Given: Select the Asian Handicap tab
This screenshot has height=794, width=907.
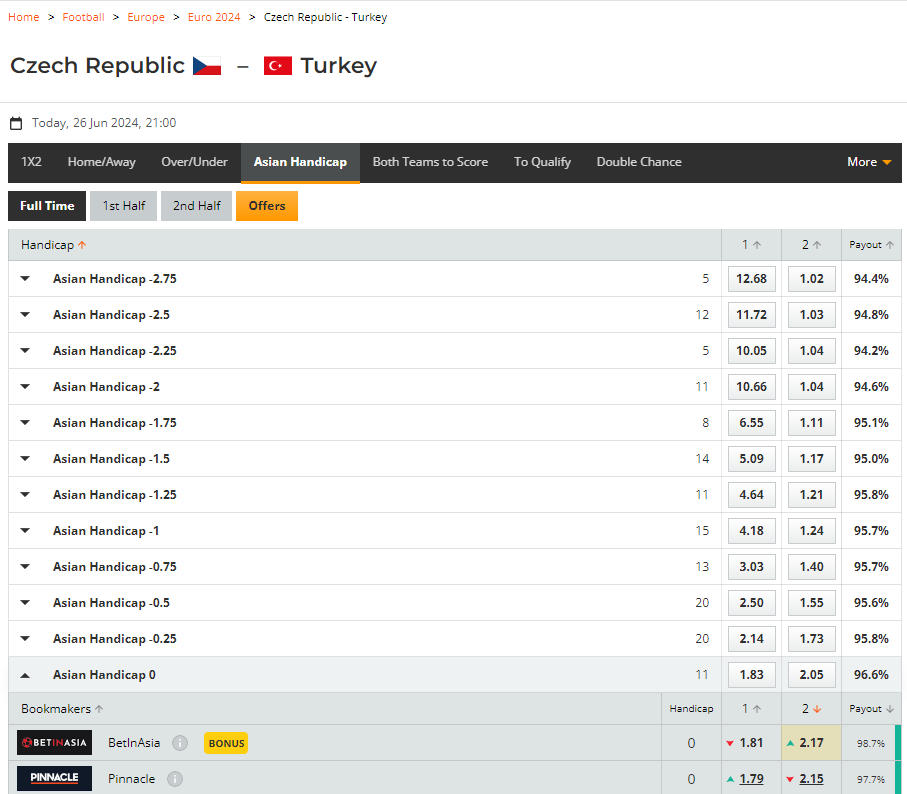Looking at the screenshot, I should click(x=300, y=163).
